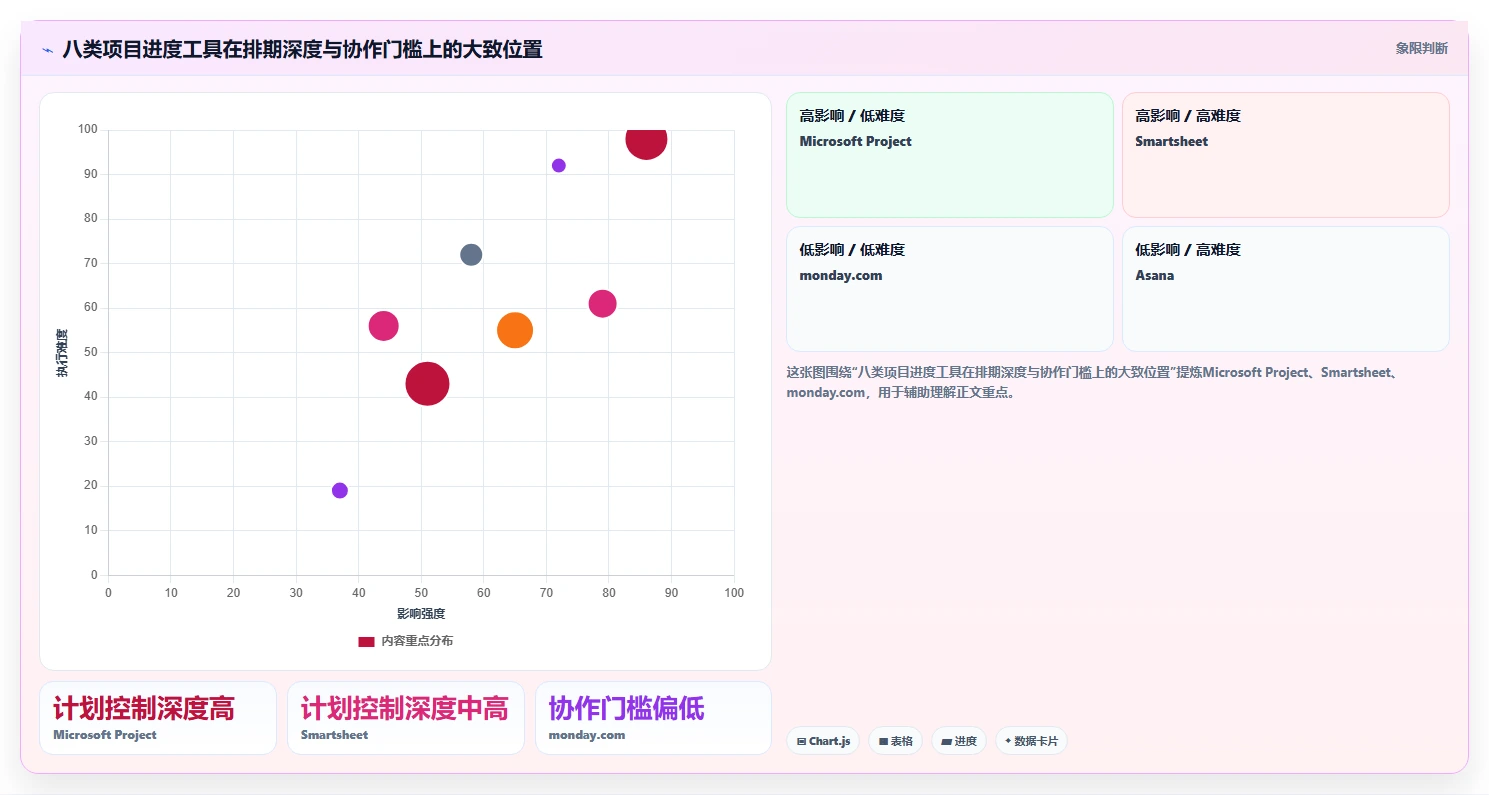This screenshot has height=795, width=1489.
Task: Click the 进度 tag chip
Action: [959, 741]
